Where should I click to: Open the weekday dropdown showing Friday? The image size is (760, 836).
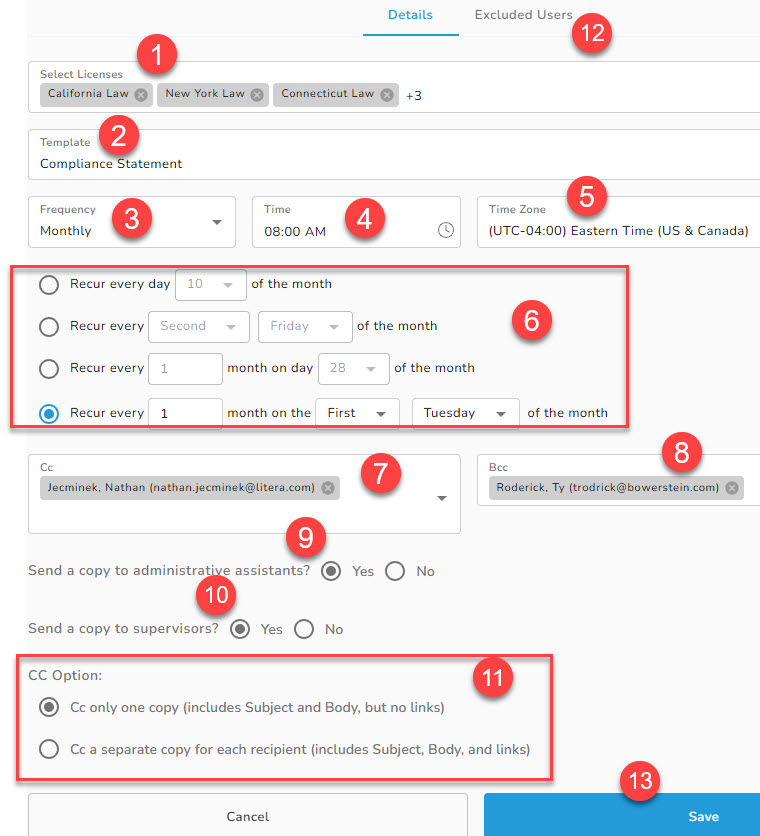point(305,326)
